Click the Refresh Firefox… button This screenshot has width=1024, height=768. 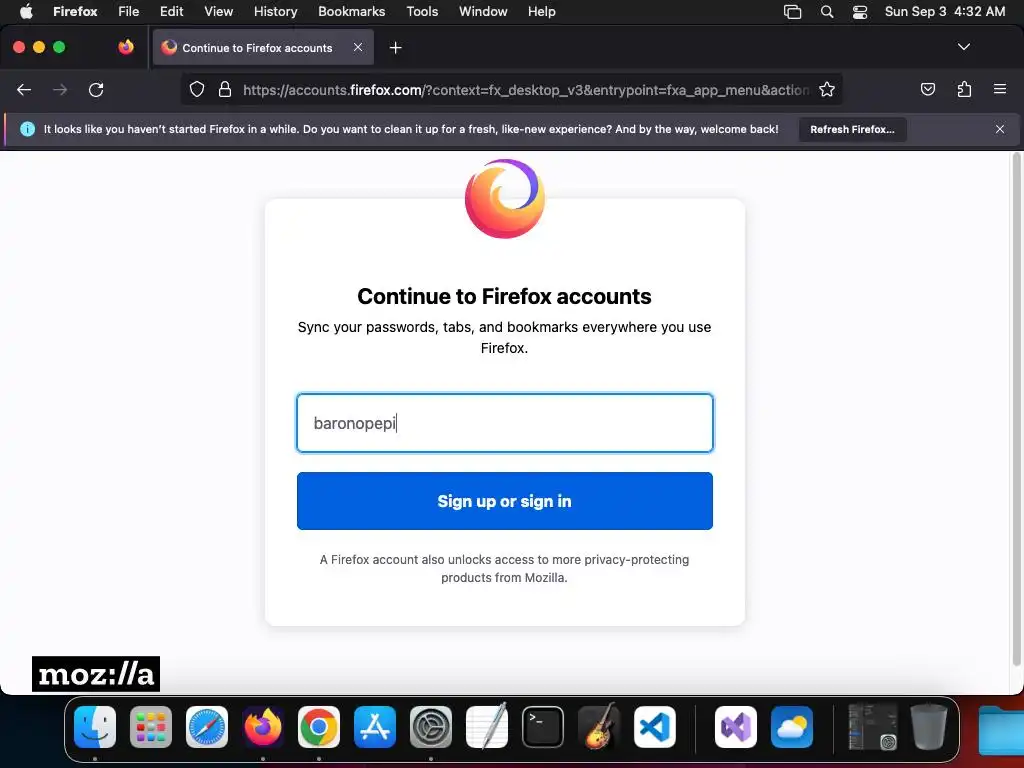852,129
